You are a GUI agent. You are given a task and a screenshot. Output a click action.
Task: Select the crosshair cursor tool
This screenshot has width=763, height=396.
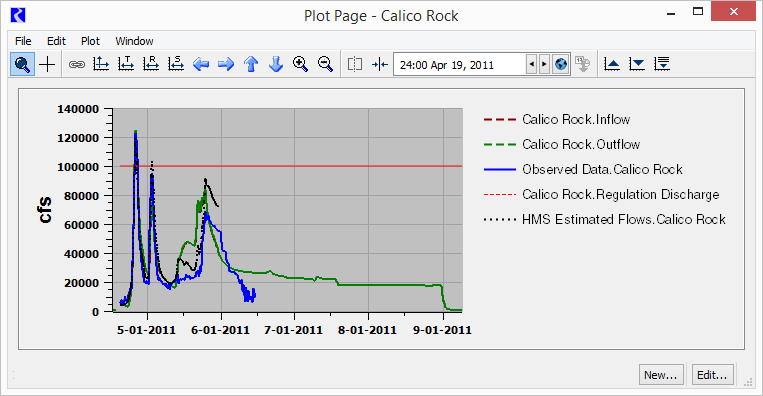pyautogui.click(x=47, y=64)
